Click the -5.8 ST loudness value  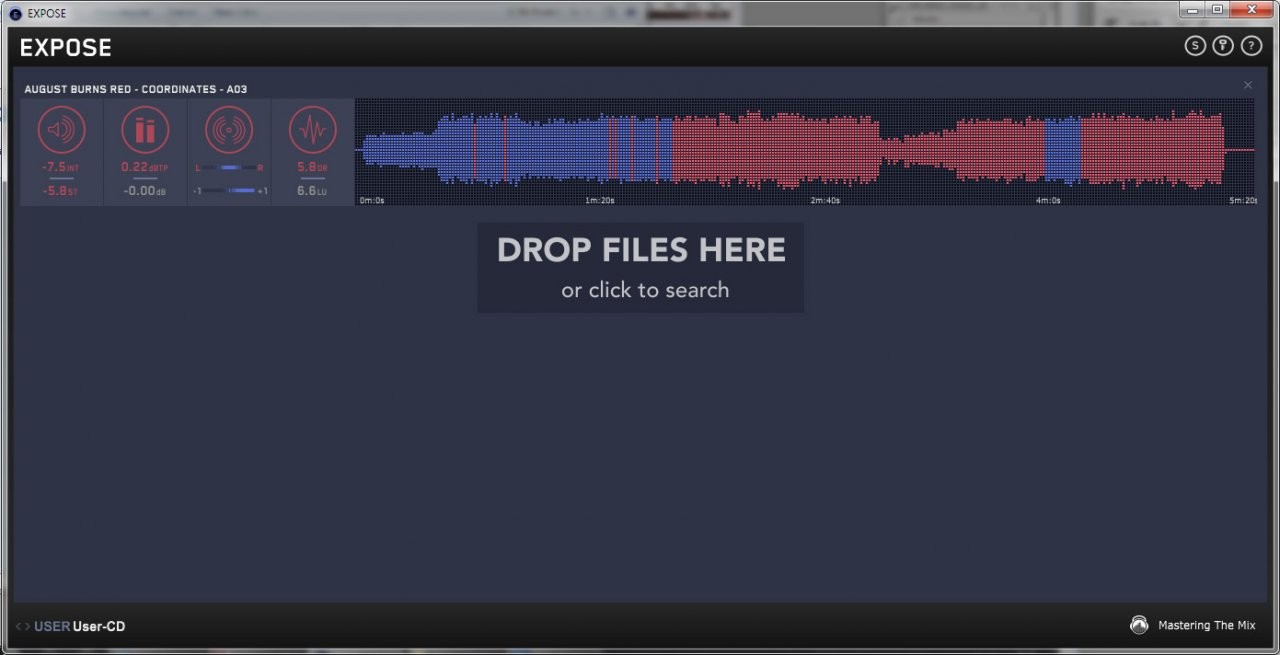point(61,190)
